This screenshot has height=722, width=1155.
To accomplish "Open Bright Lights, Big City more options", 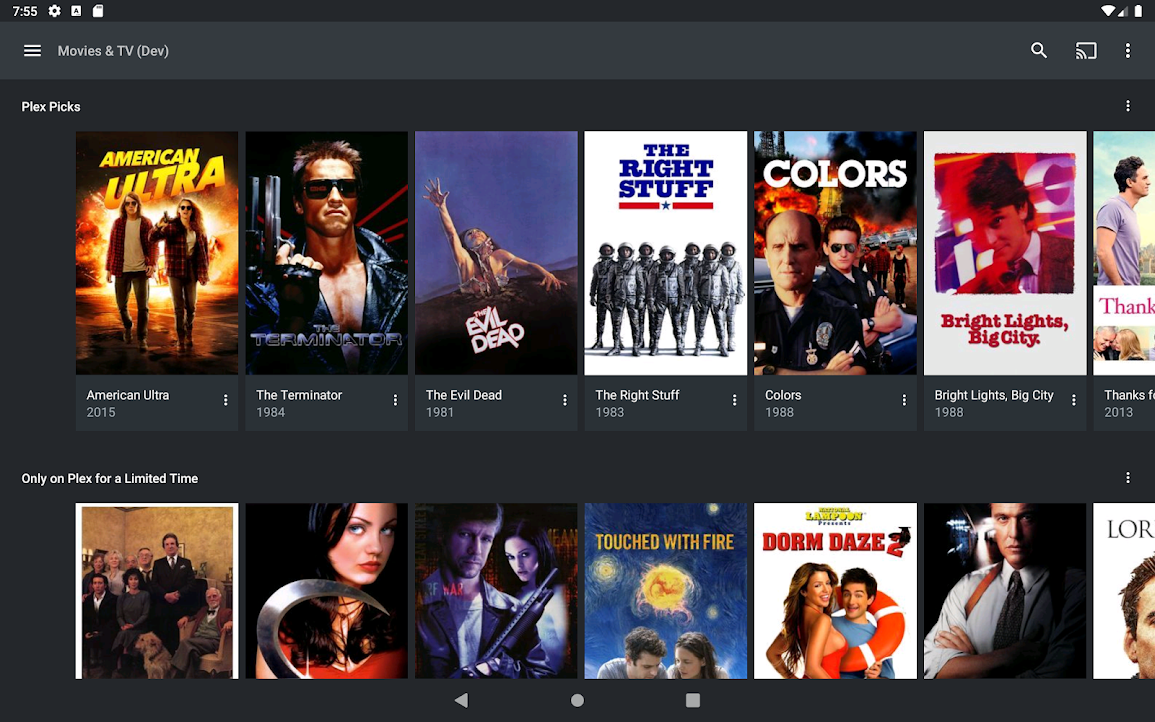I will [1073, 400].
